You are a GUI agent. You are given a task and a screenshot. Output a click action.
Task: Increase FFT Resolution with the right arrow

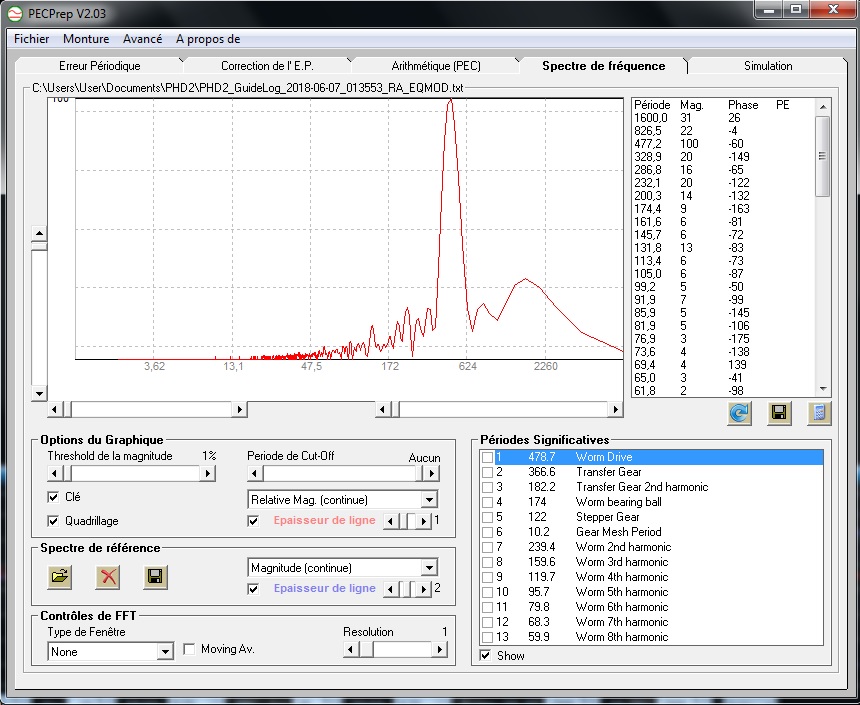pyautogui.click(x=439, y=650)
